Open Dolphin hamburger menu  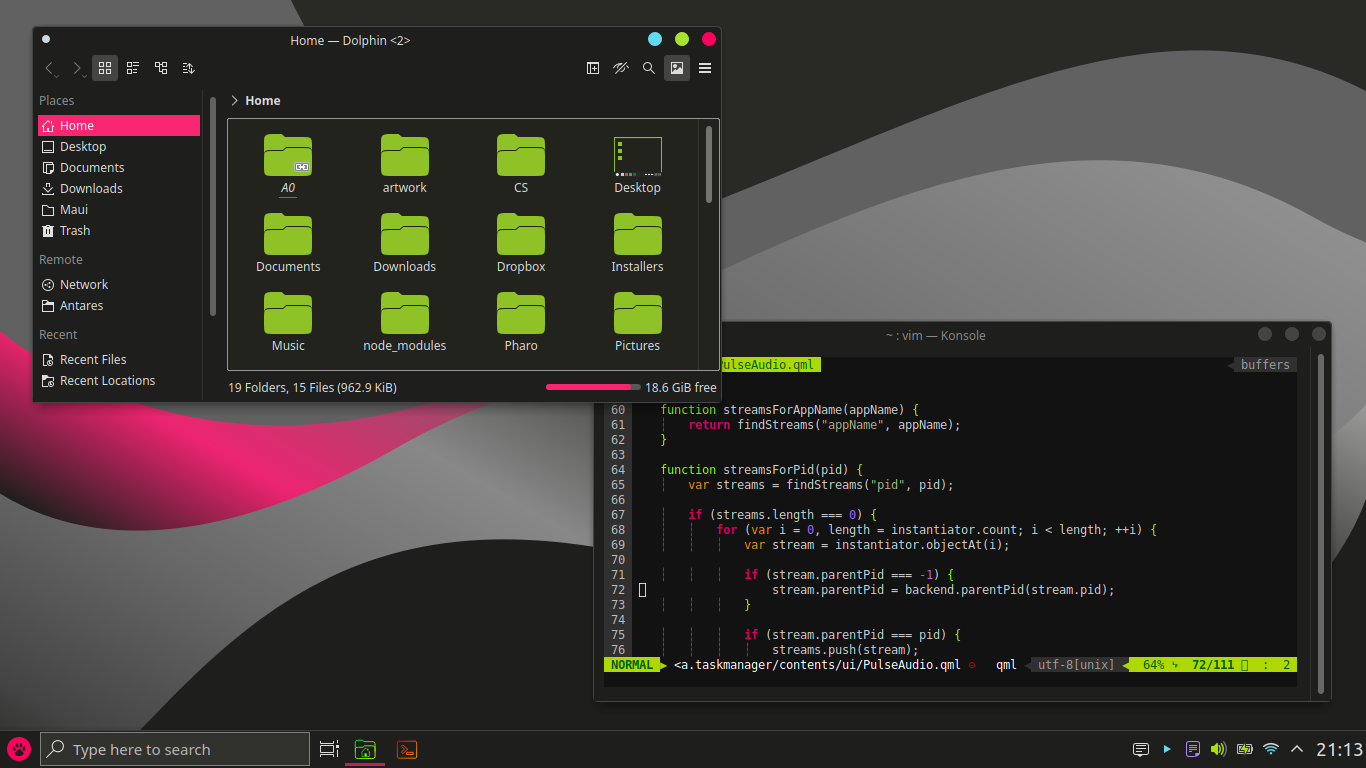[x=705, y=68]
